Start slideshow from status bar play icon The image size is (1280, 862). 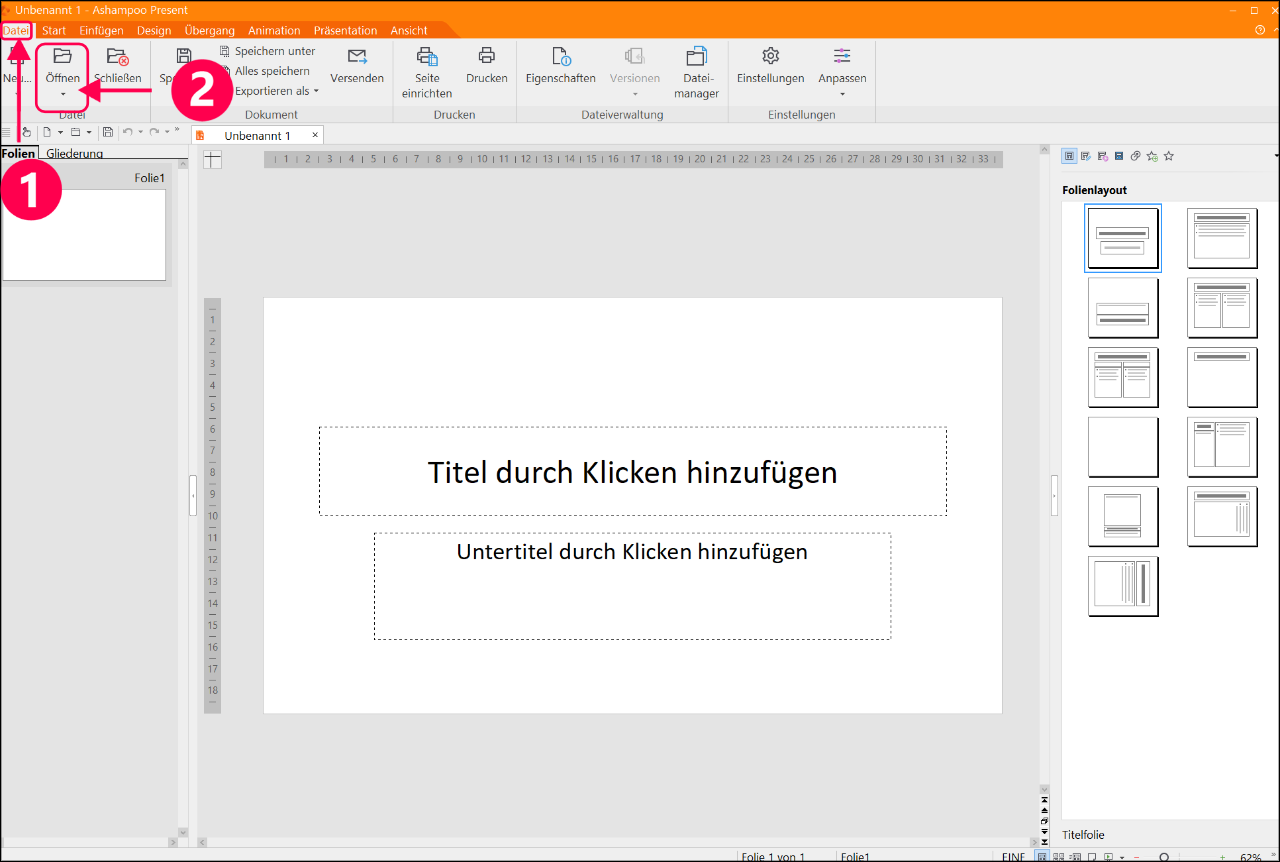1108,857
